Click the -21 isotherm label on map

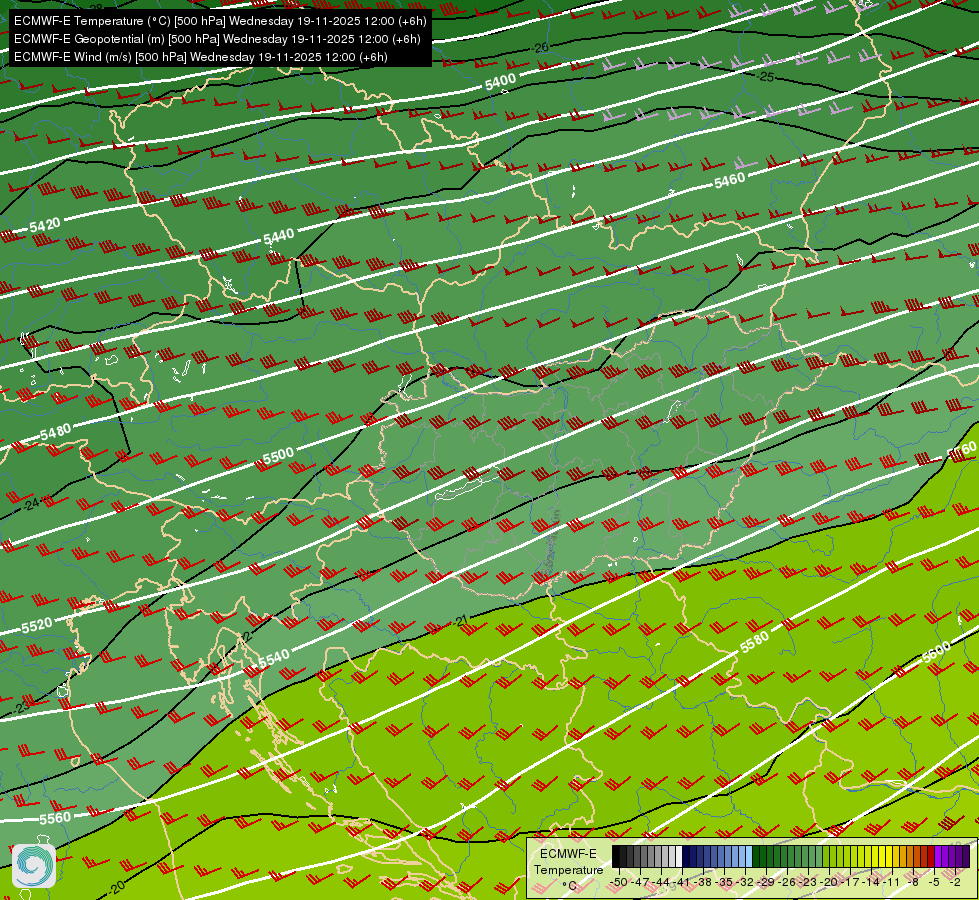461,621
